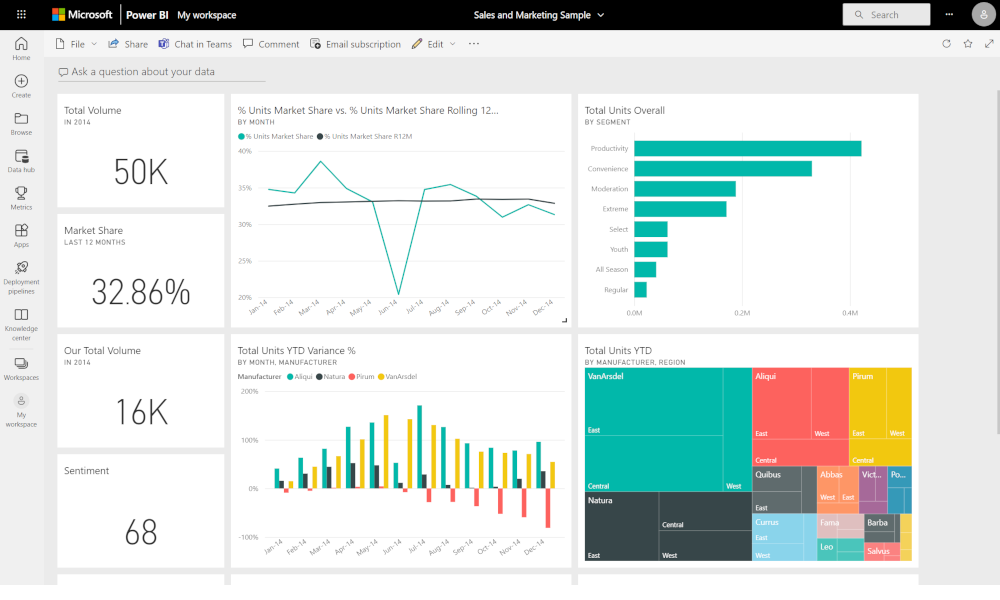Image resolution: width=1000 pixels, height=600 pixels.
Task: Select the Productivity bar in Total Units Overall
Action: pyautogui.click(x=747, y=149)
